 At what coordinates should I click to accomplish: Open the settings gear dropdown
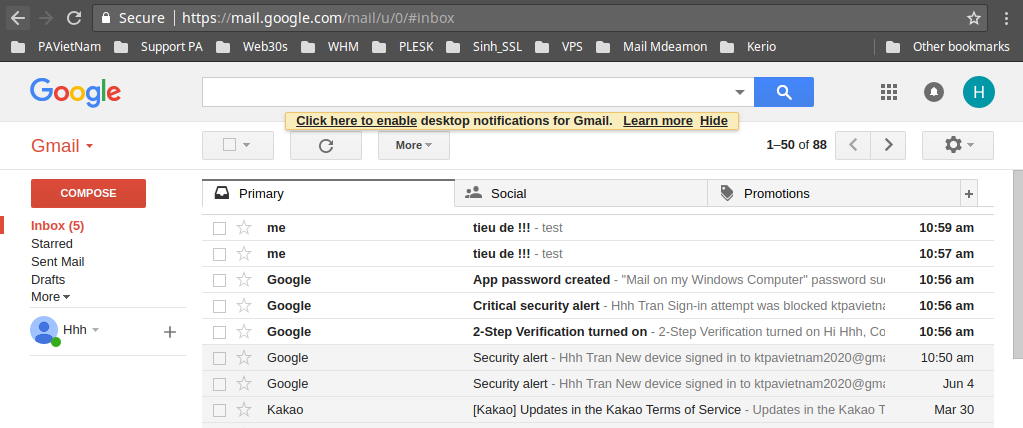pyautogui.click(x=958, y=145)
